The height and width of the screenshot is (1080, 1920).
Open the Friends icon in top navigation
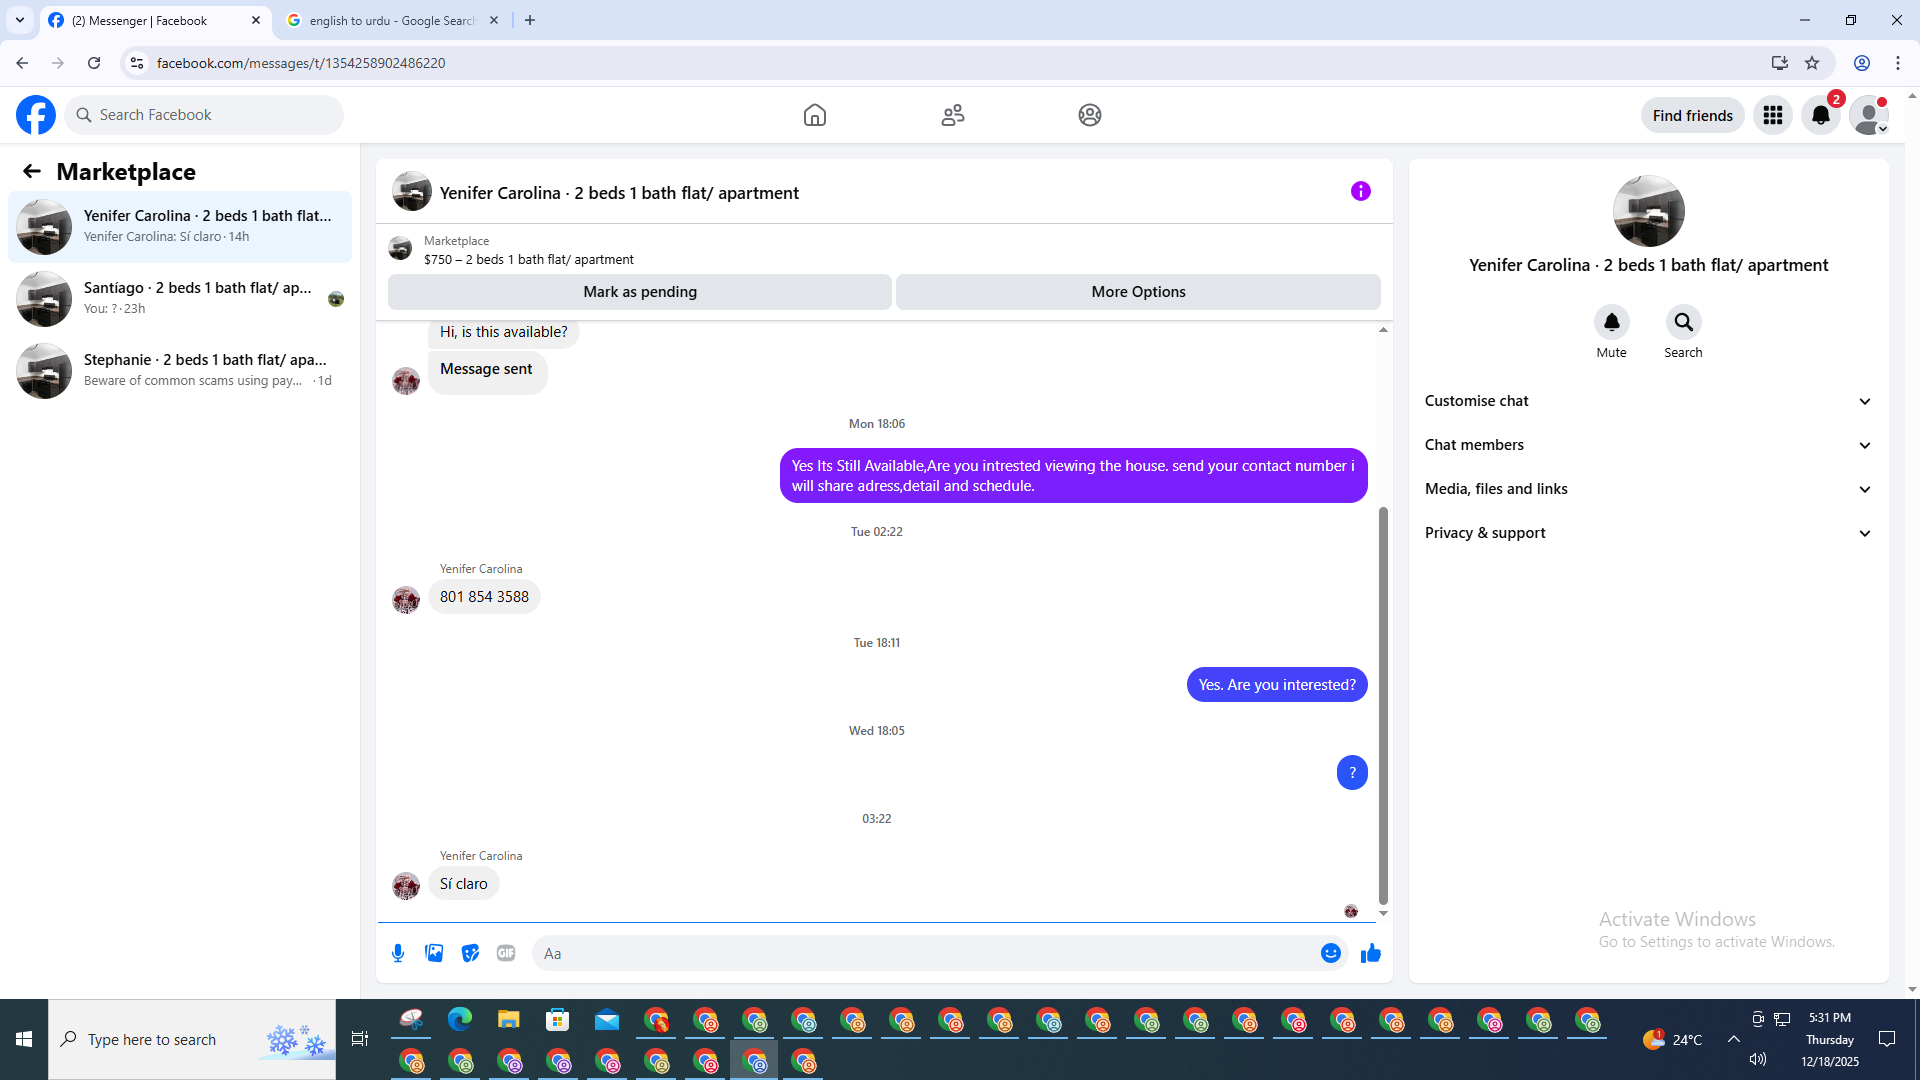(x=953, y=115)
